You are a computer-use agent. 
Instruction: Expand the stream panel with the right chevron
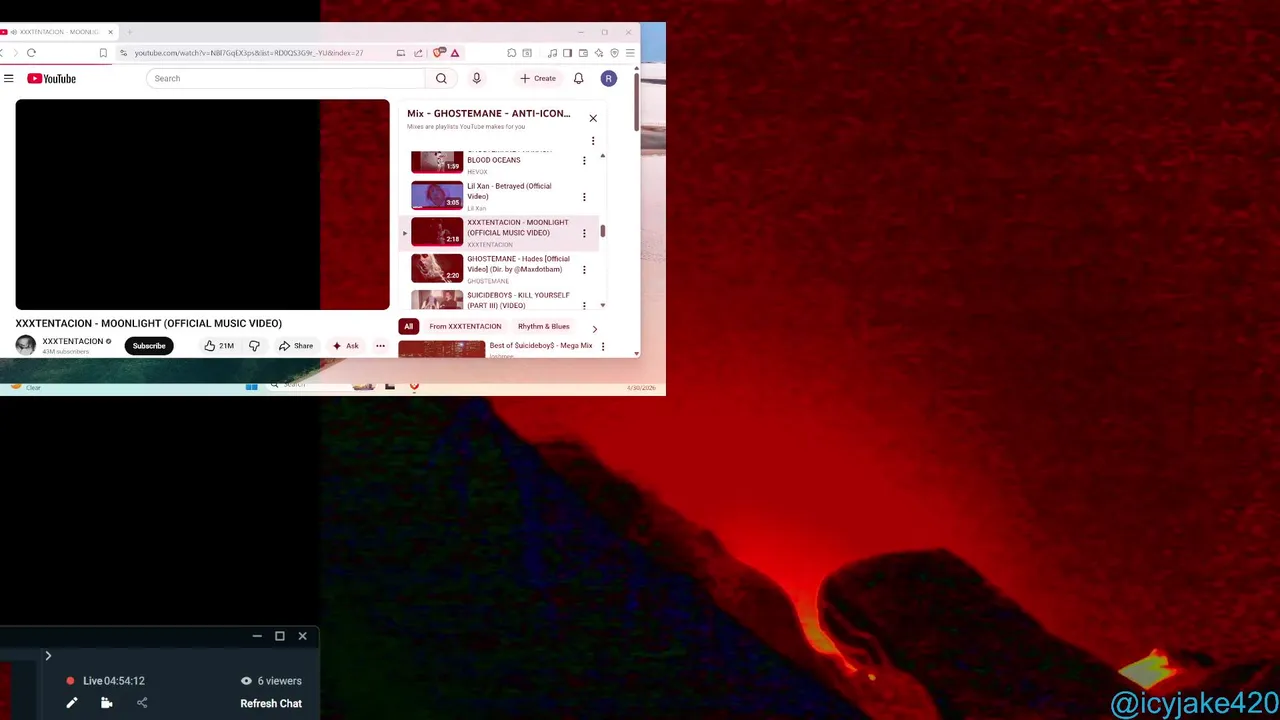tap(47, 656)
